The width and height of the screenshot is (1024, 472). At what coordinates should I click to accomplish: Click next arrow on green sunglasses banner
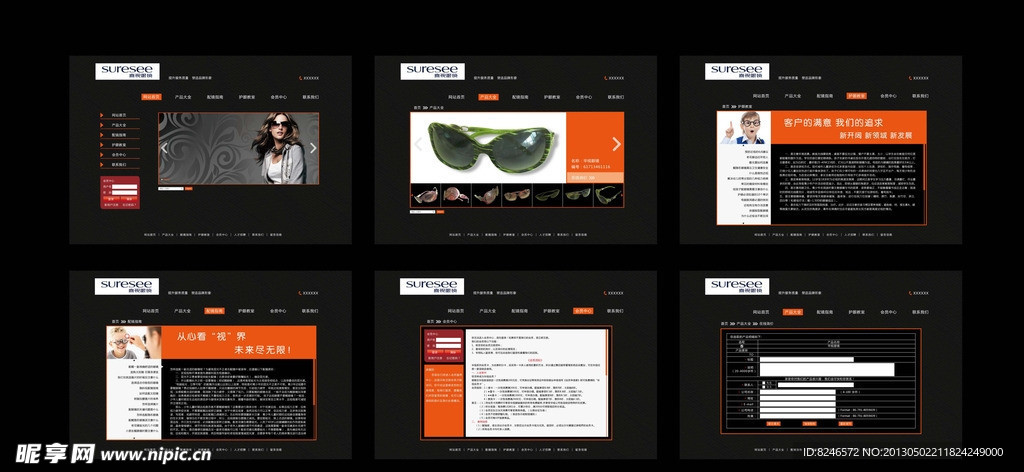616,145
